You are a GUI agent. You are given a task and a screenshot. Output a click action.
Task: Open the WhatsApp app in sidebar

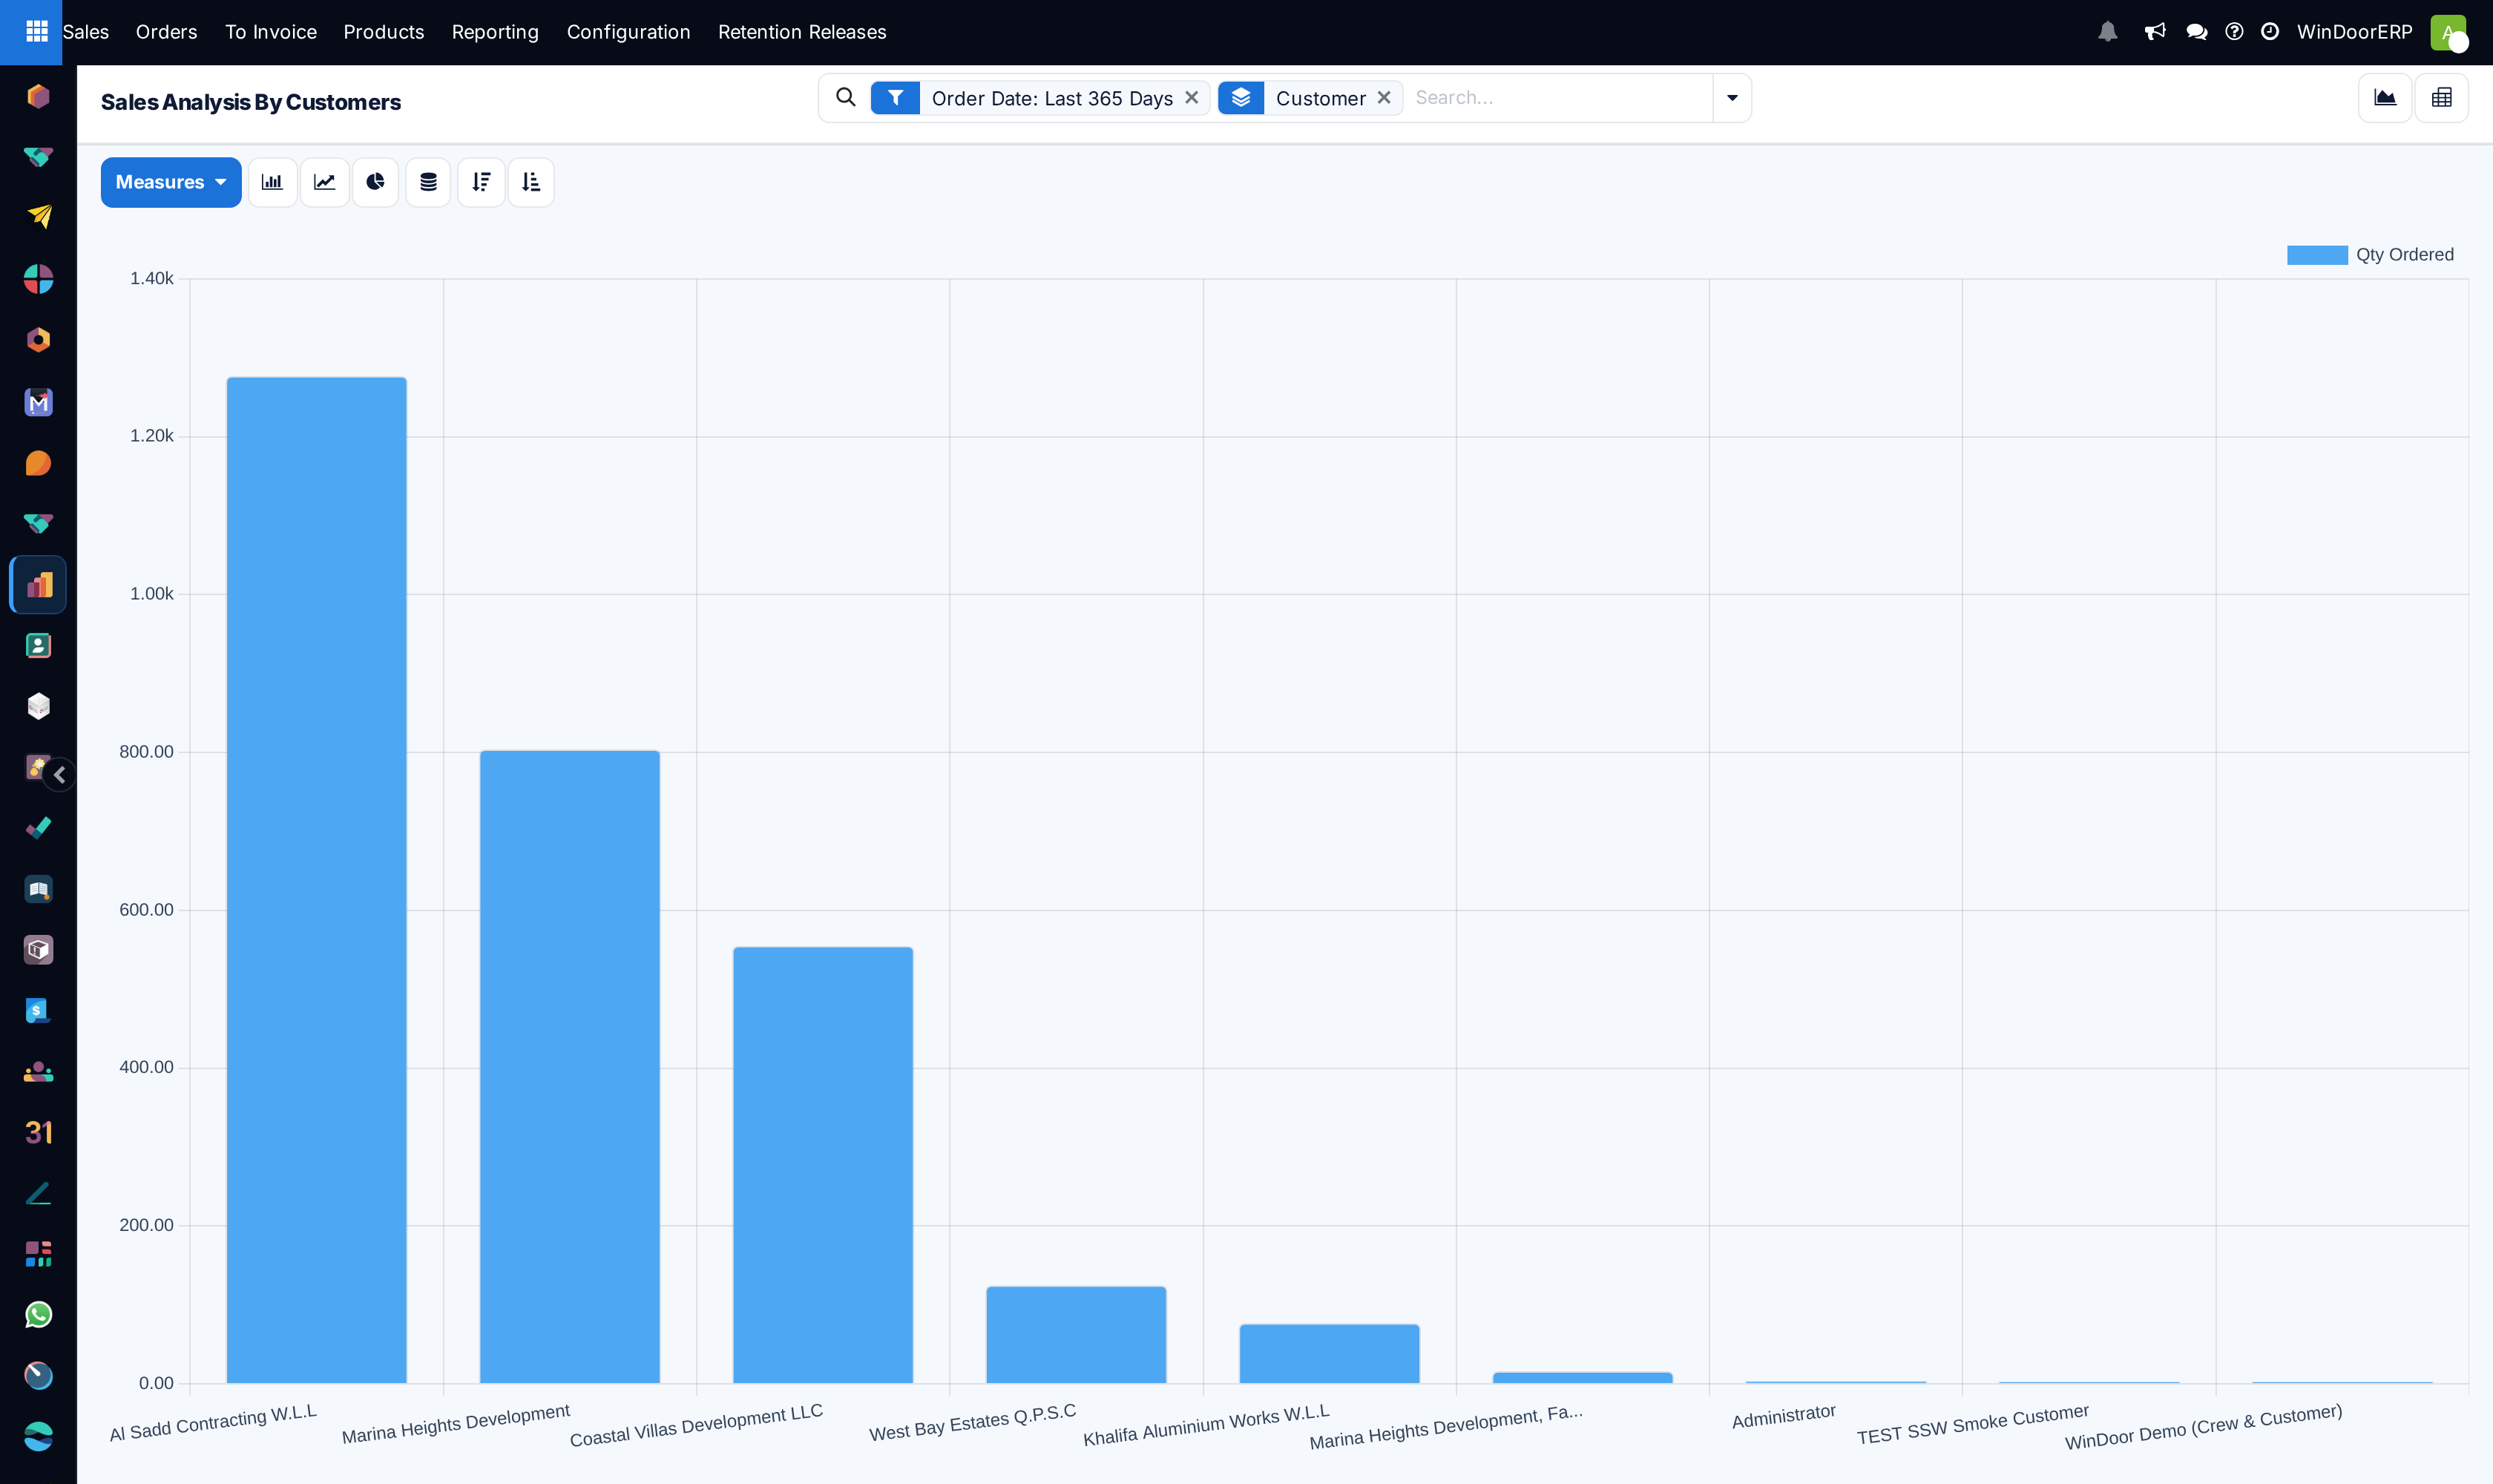[x=38, y=1315]
